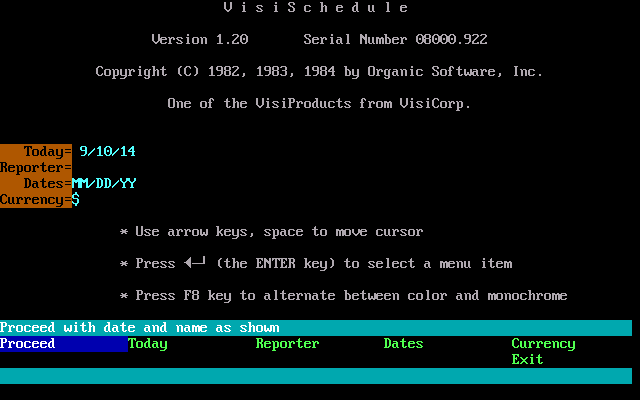Viewport: 640px width, 400px height.
Task: Click the 'Press F8 key' hint line
Action: 344,295
